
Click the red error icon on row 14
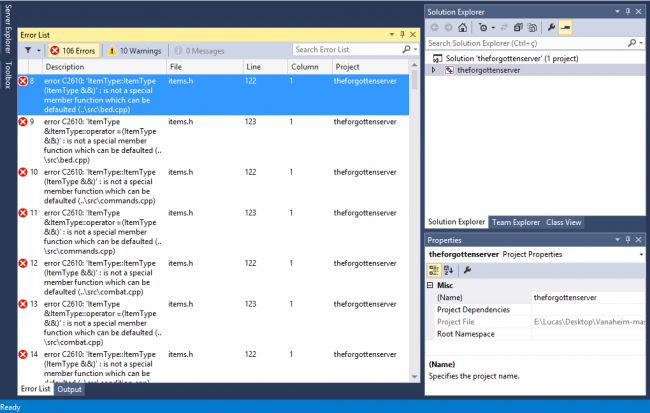pos(23,354)
